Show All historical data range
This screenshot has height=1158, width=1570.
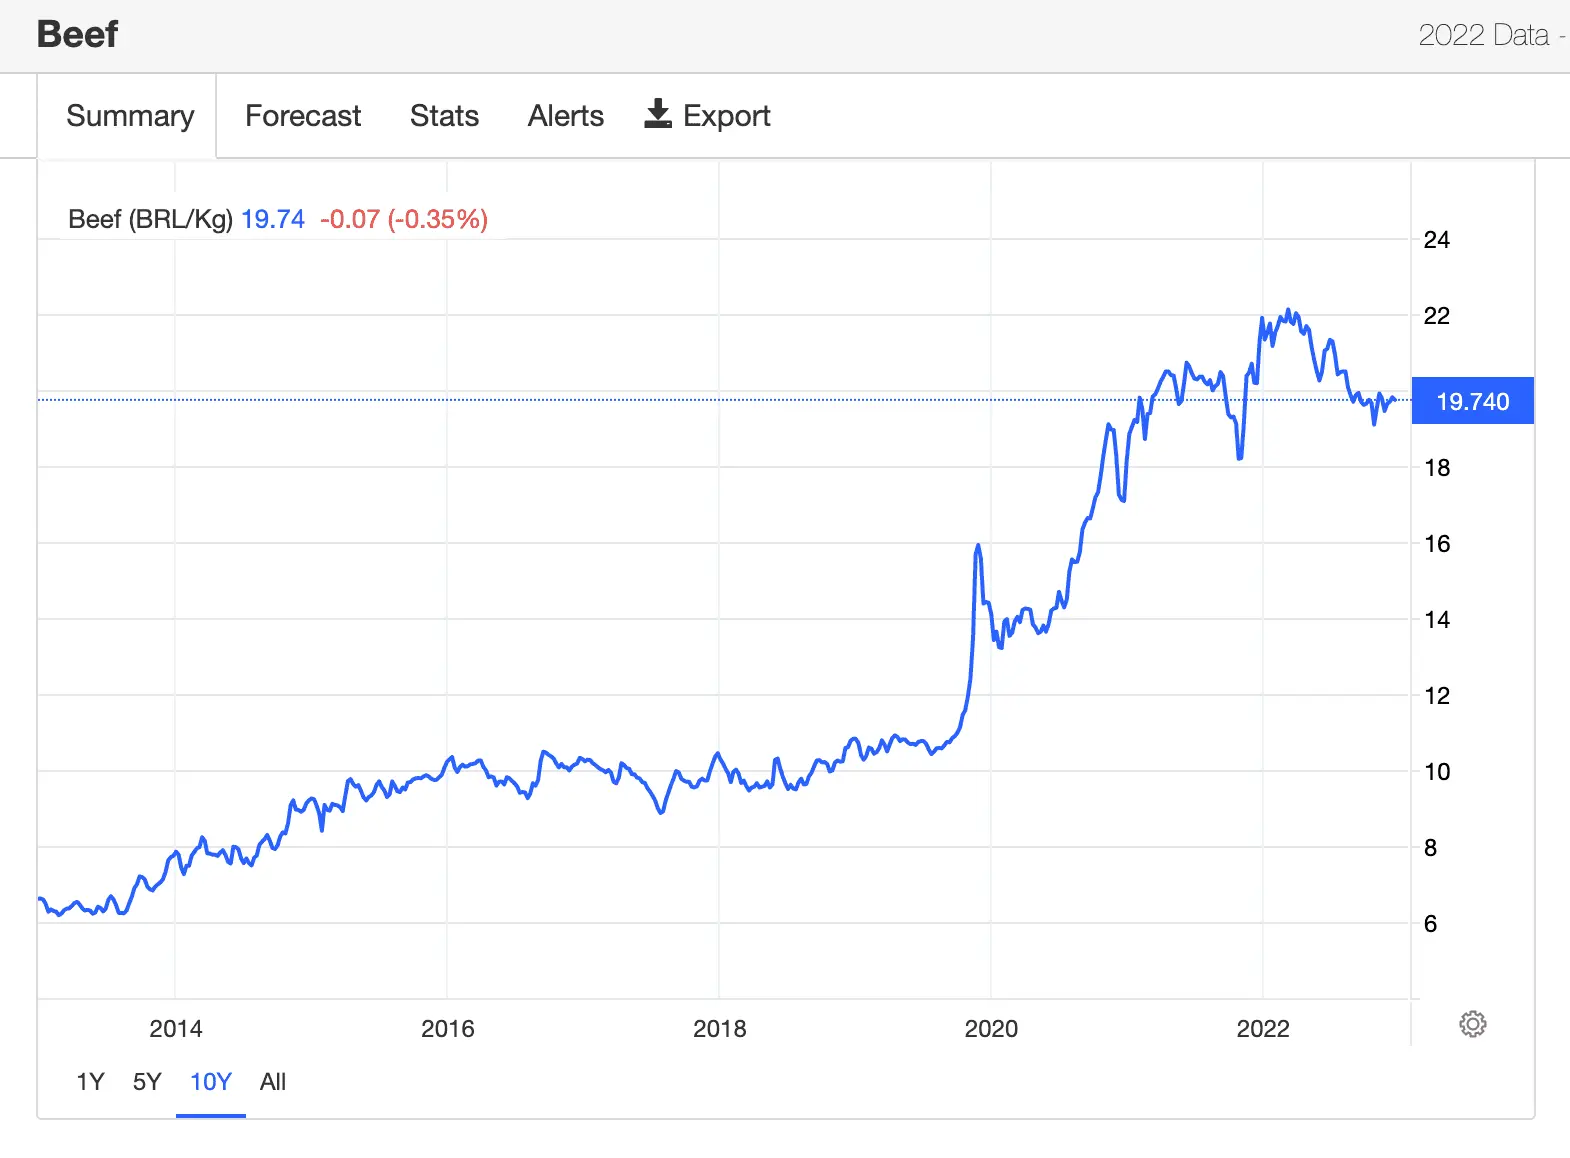click(x=273, y=1082)
